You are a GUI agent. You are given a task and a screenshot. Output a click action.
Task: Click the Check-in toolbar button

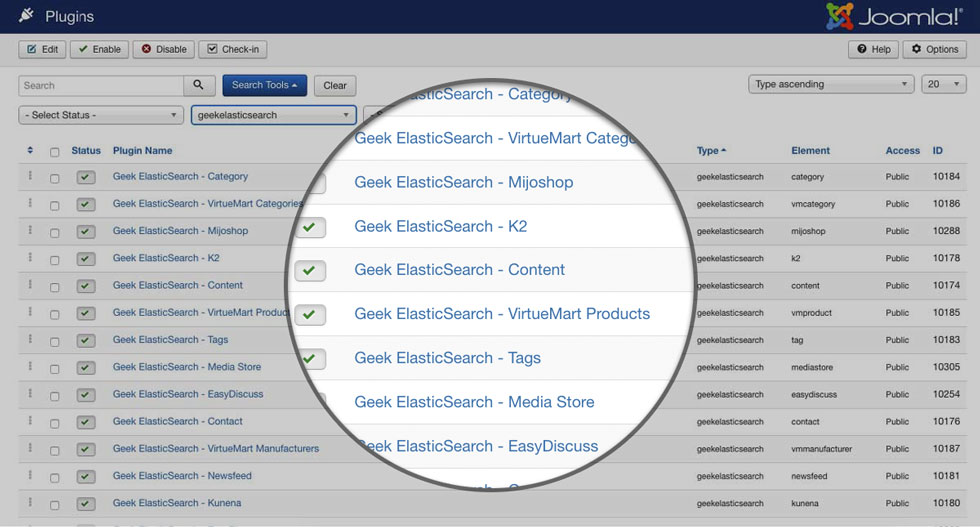click(x=232, y=49)
